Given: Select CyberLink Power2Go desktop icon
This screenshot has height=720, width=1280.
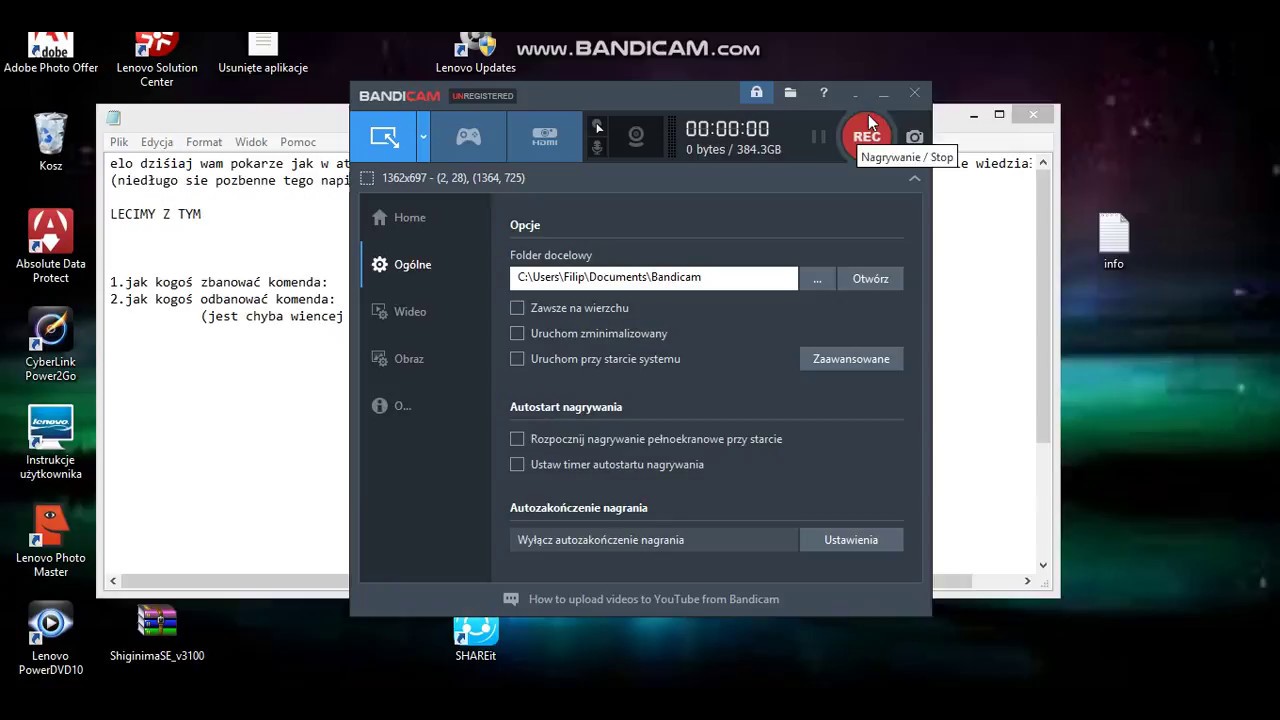Looking at the screenshot, I should 51,345.
